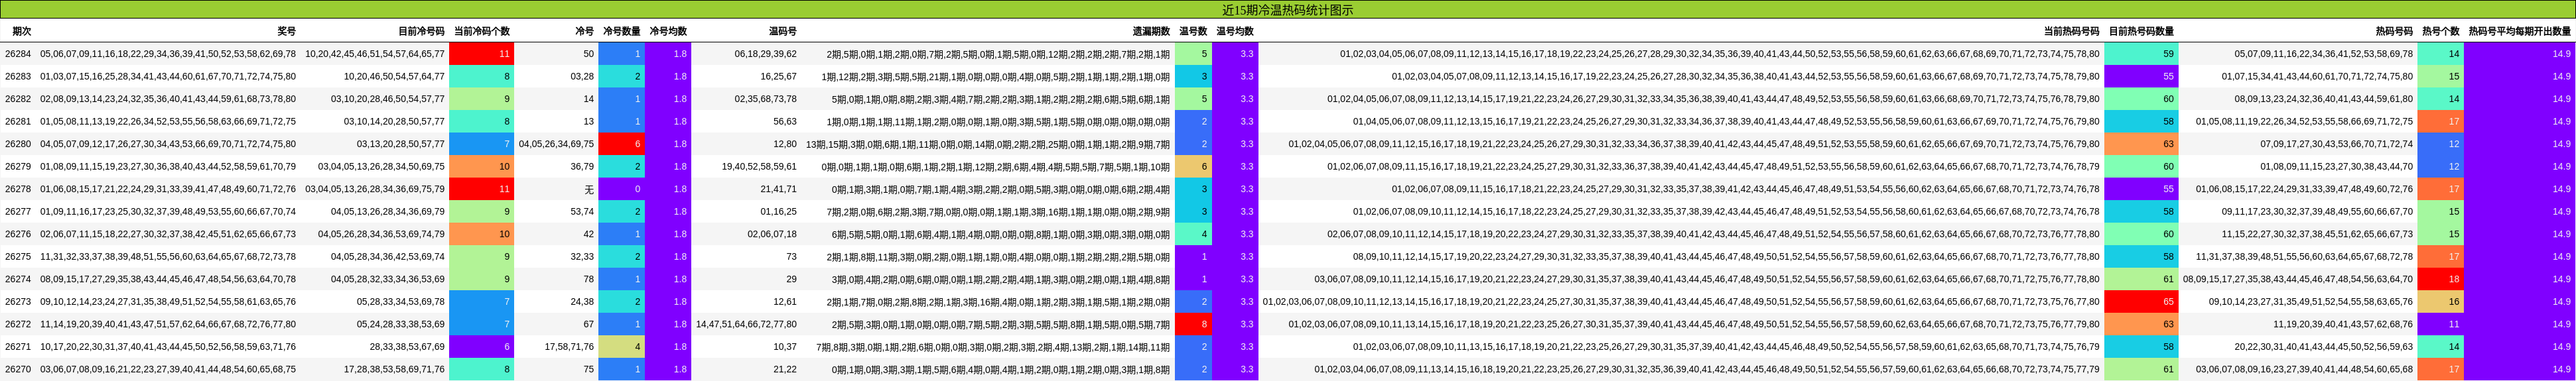Click the red hot number count 18 in row 26274
The image size is (2576, 381).
pyautogui.click(x=2440, y=279)
